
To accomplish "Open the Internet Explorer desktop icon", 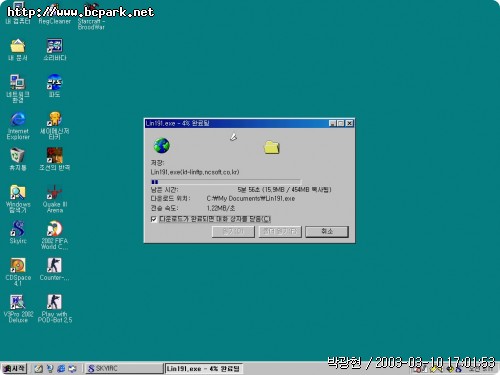I will [x=18, y=125].
